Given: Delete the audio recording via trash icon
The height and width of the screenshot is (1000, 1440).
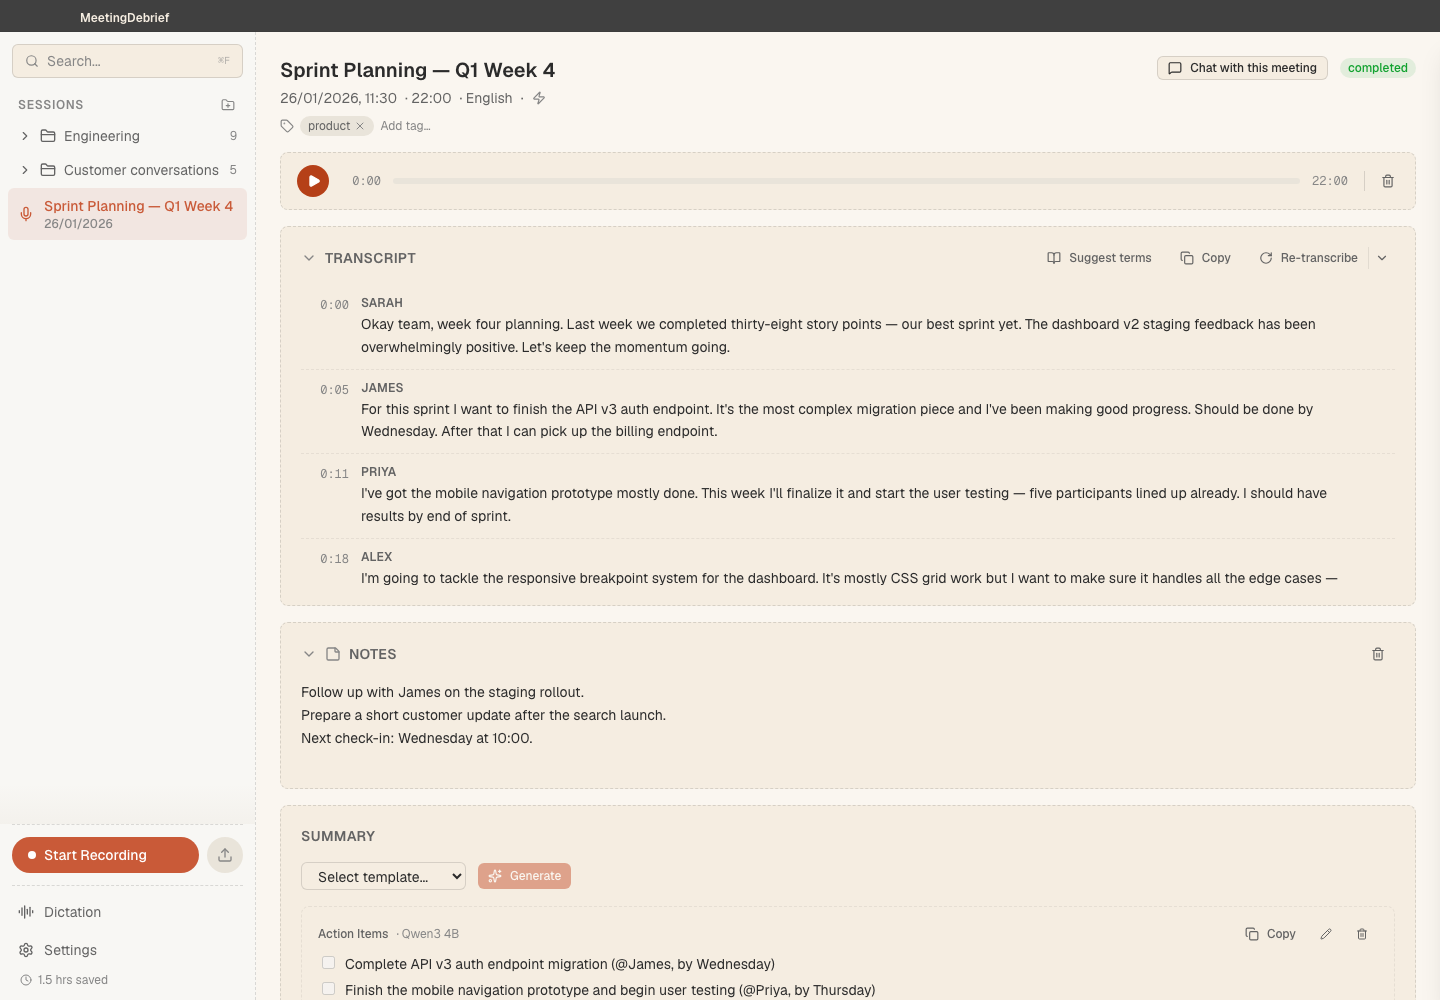Looking at the screenshot, I should (x=1388, y=181).
